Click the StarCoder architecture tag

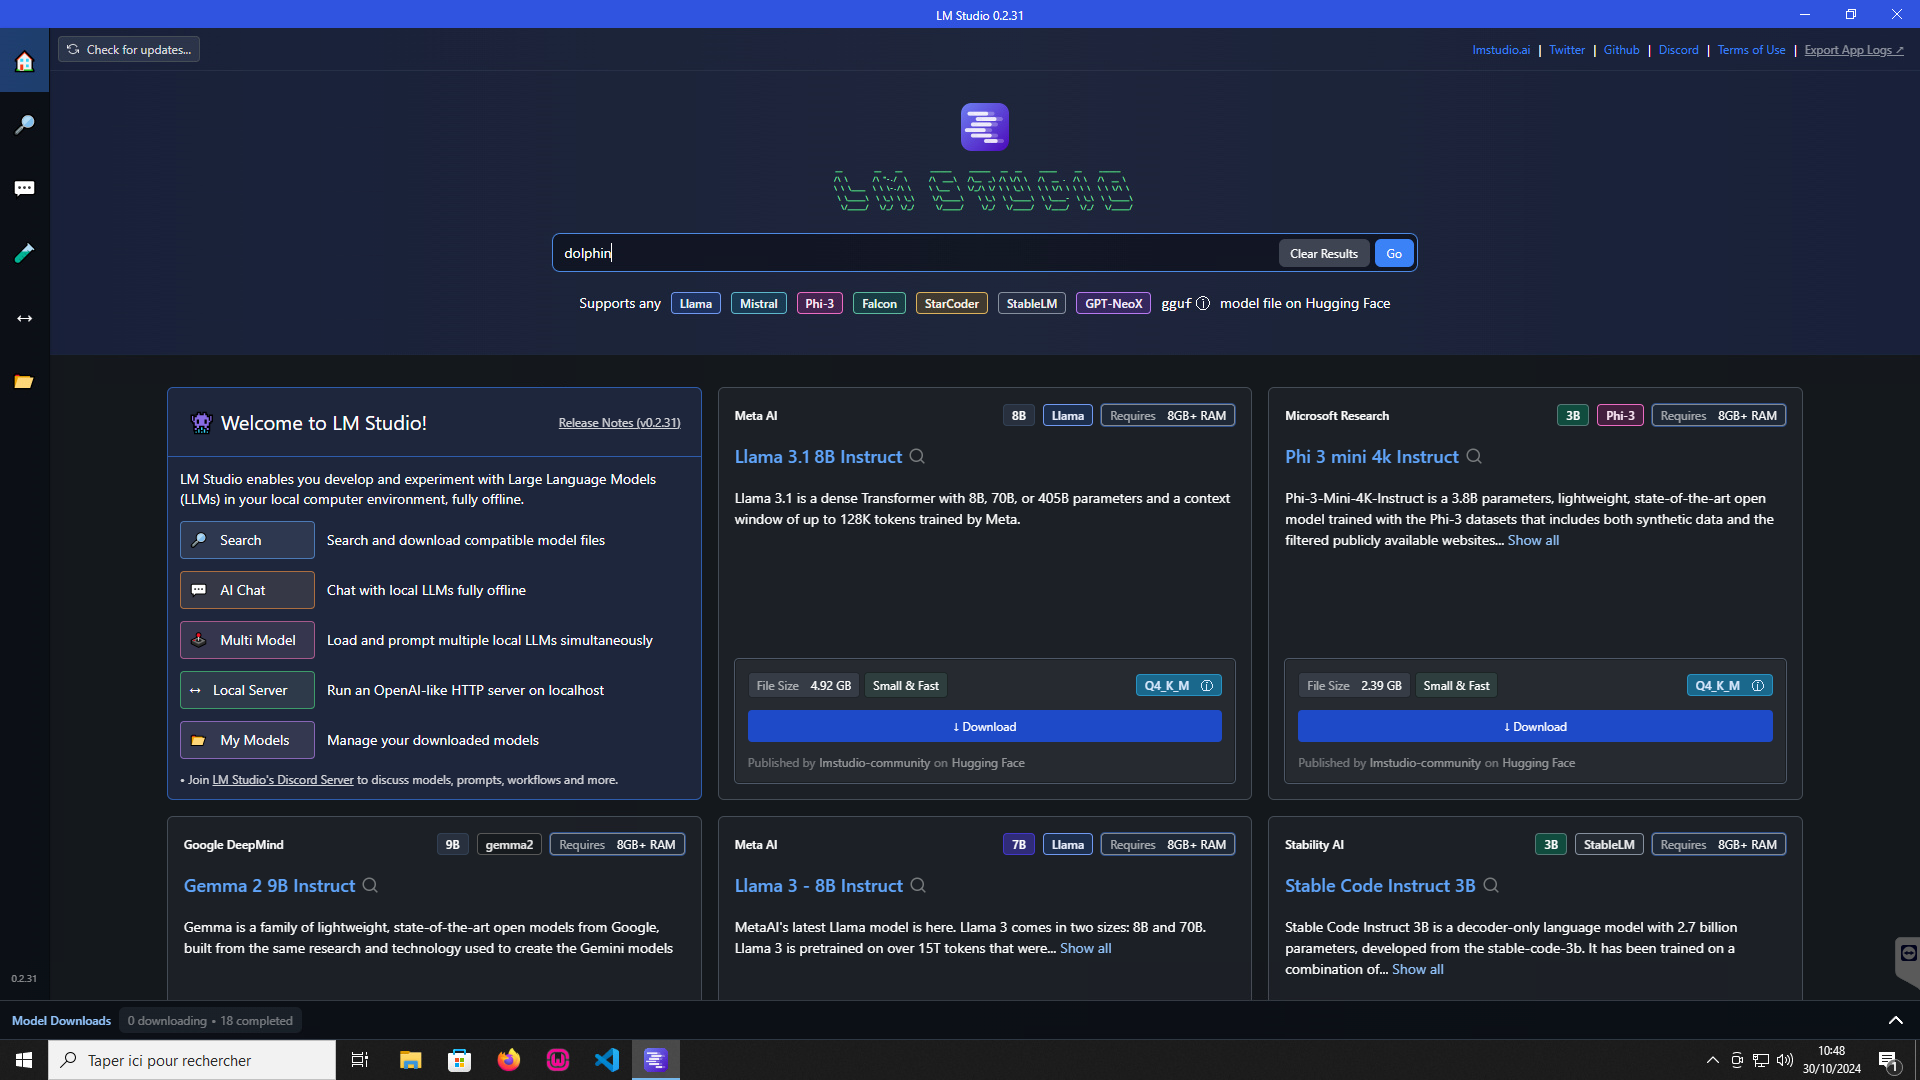click(951, 304)
